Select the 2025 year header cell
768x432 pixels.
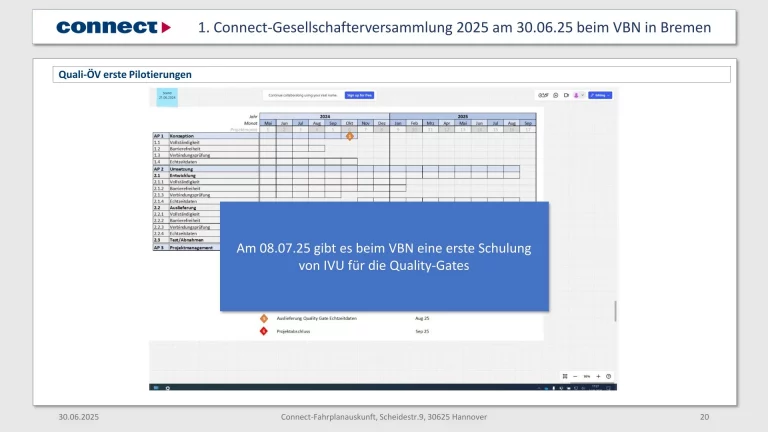click(x=463, y=117)
